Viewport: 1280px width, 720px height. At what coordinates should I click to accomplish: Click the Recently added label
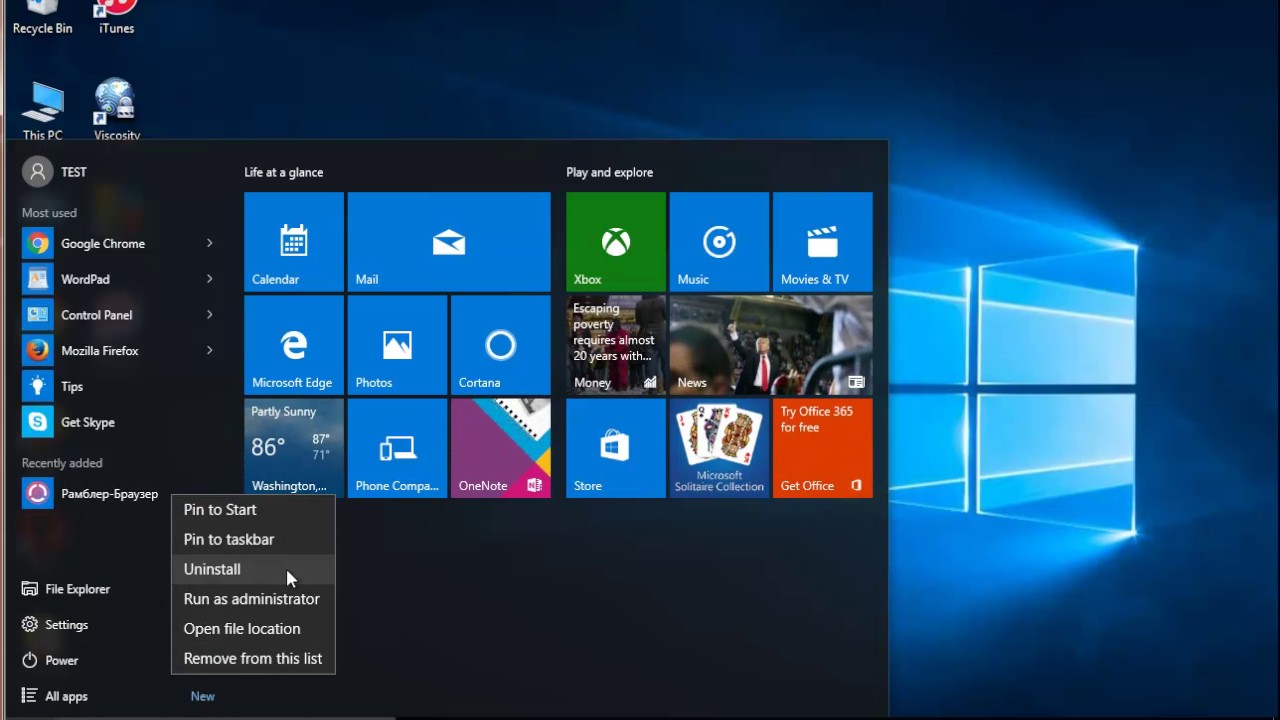click(x=62, y=463)
